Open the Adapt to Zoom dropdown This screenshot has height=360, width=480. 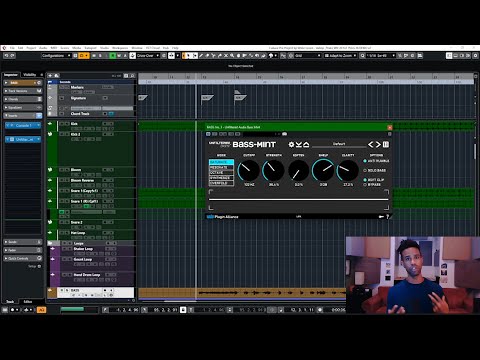coord(340,56)
